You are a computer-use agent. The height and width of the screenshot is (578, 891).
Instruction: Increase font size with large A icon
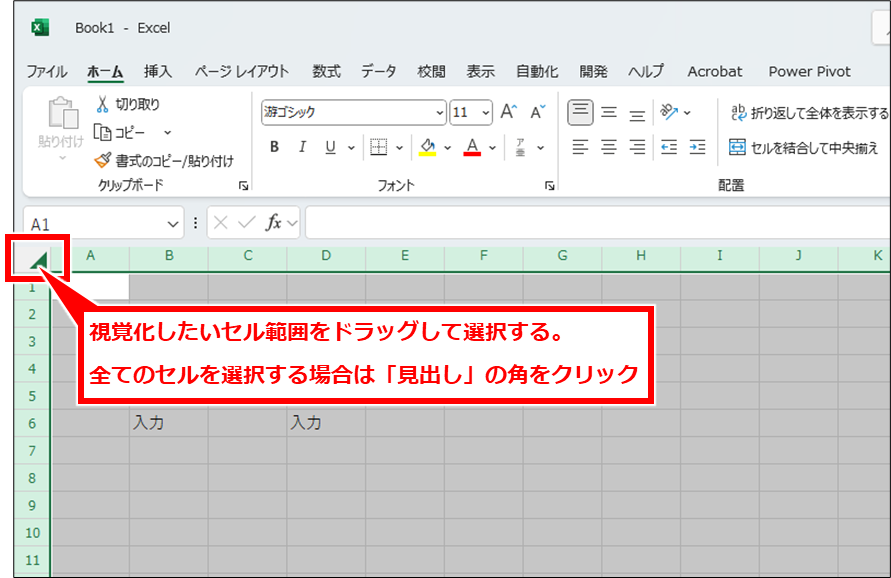click(508, 112)
